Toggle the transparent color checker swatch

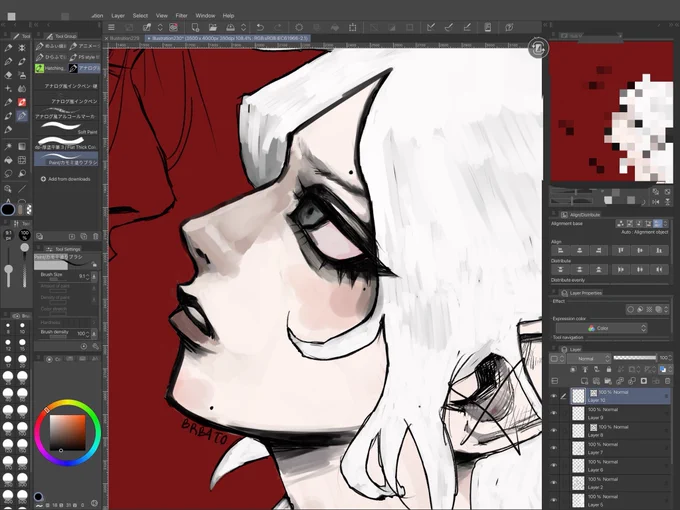[29, 209]
